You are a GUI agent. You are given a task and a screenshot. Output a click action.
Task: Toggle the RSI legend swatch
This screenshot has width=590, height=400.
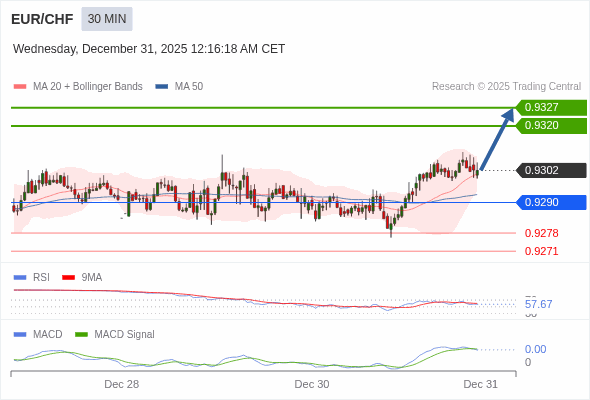20,278
